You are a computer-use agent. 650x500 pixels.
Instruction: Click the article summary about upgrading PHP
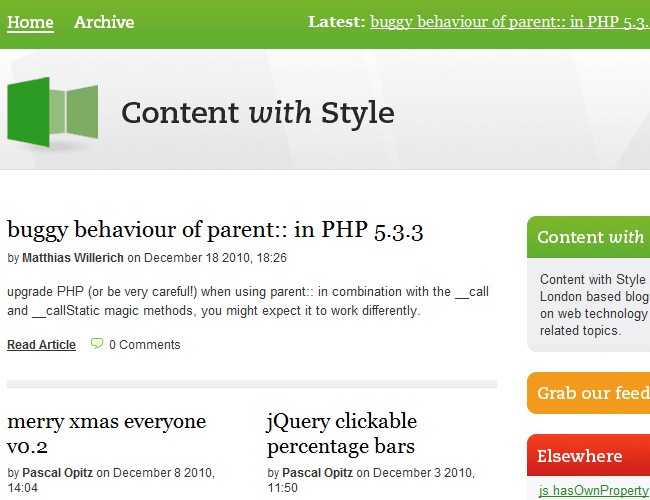[x=248, y=301]
